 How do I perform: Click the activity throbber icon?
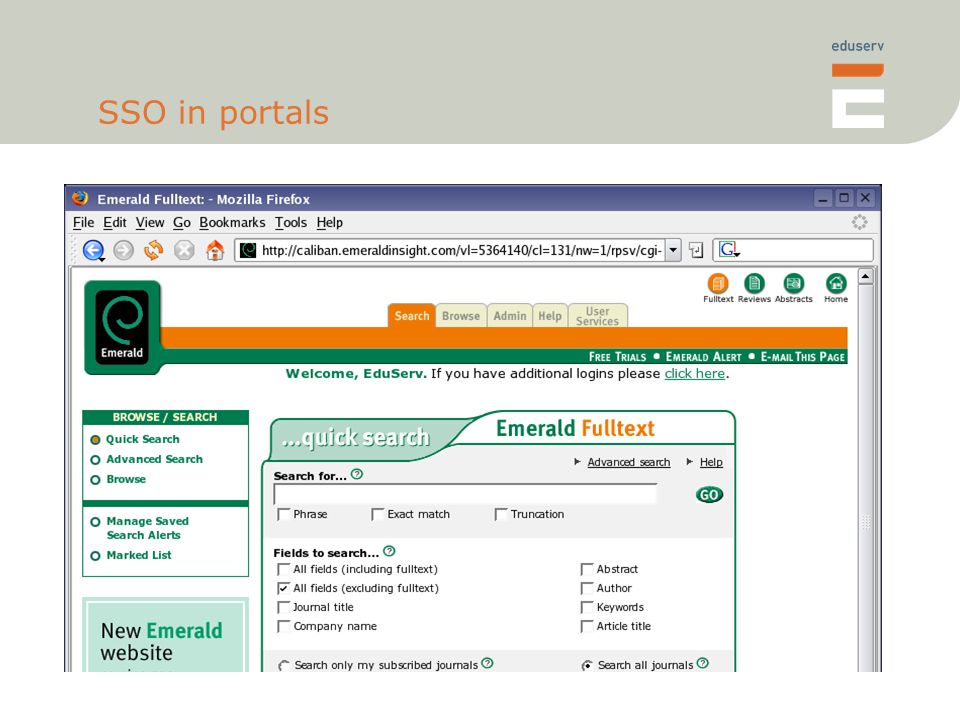click(860, 222)
